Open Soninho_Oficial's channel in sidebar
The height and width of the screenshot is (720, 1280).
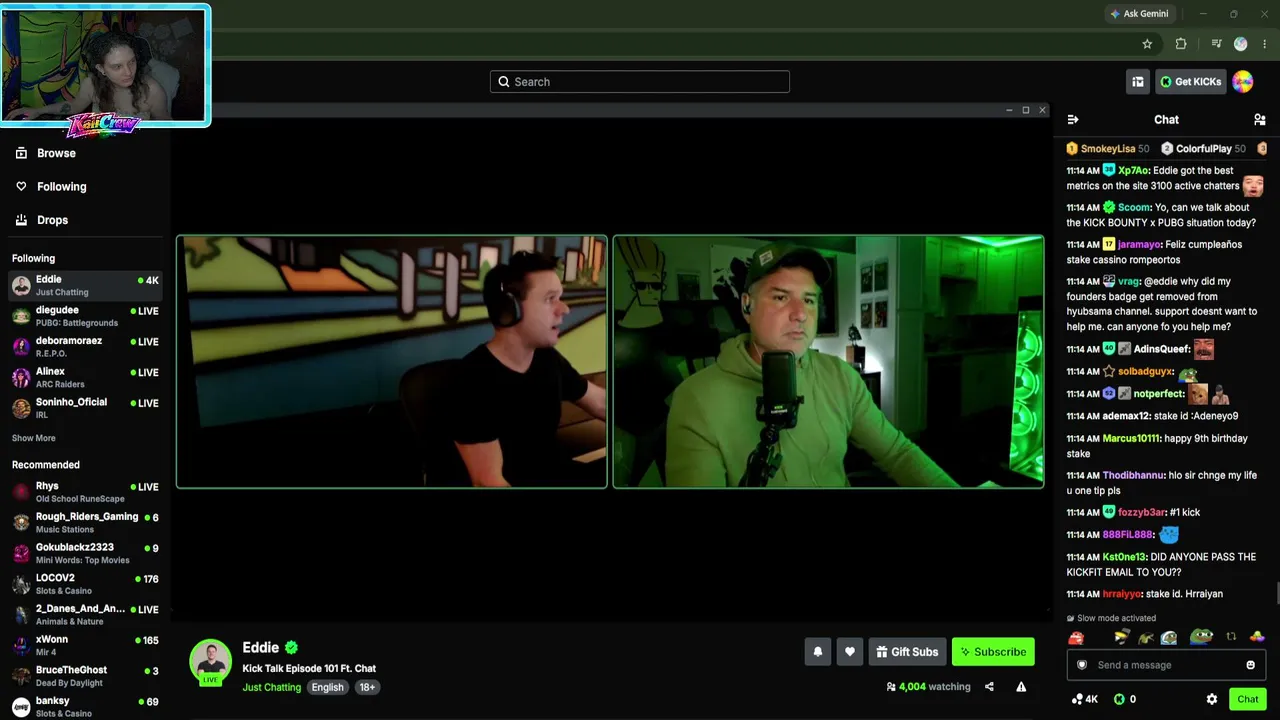coord(85,408)
